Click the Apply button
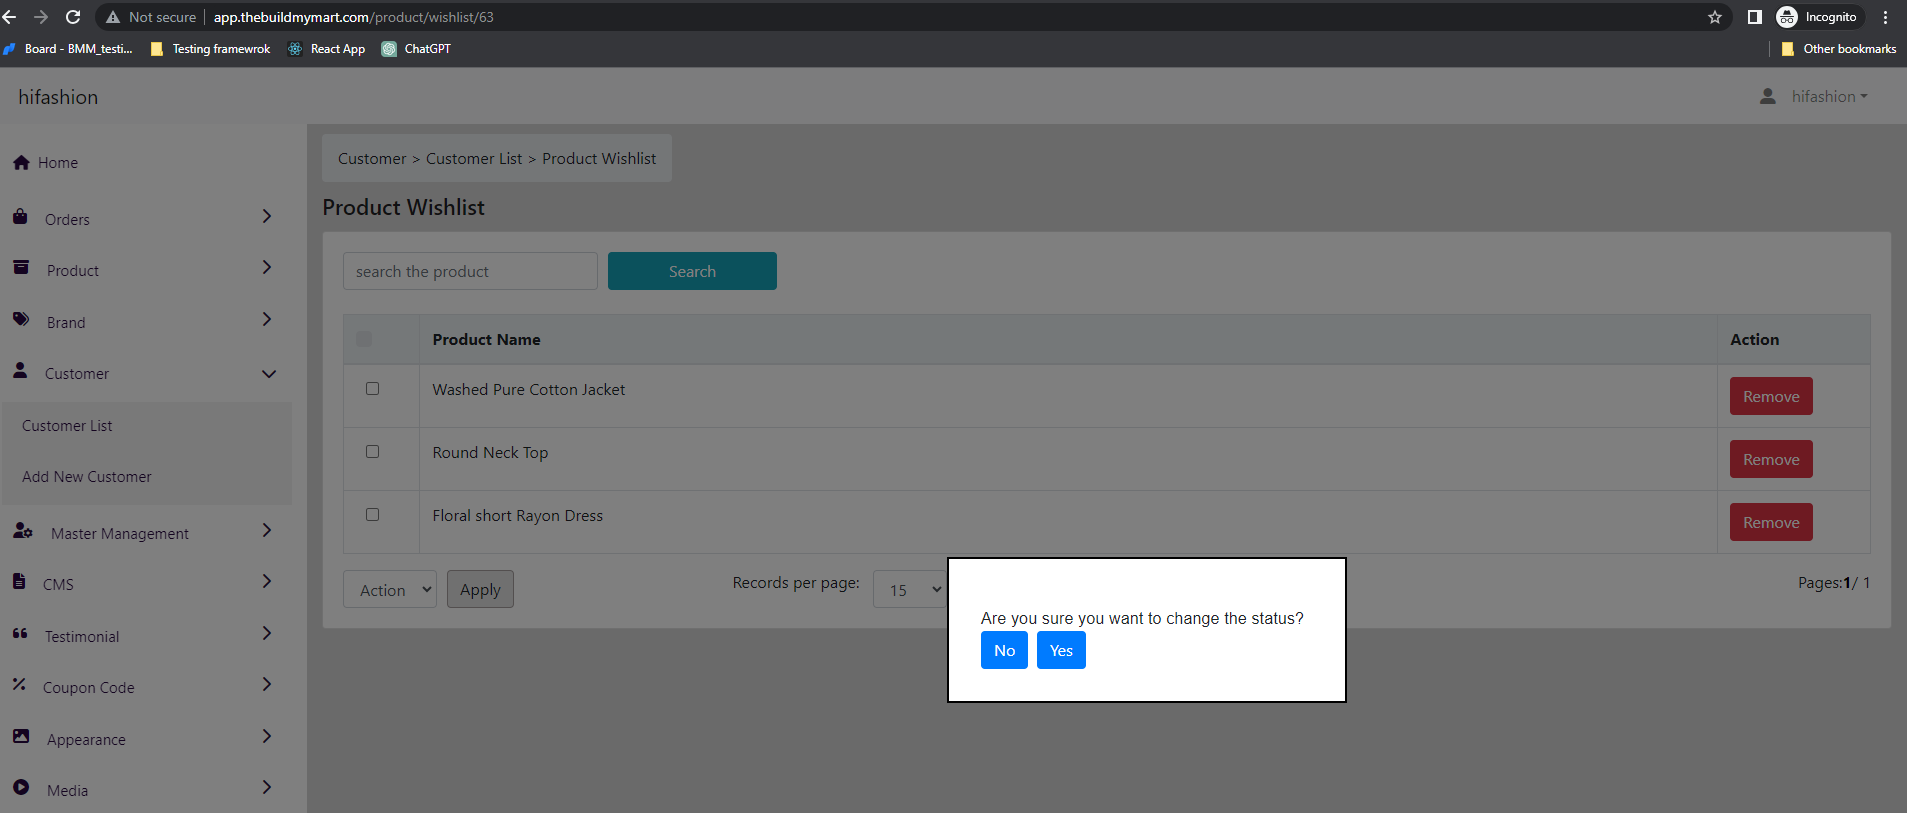The height and width of the screenshot is (813, 1907). pyautogui.click(x=480, y=589)
